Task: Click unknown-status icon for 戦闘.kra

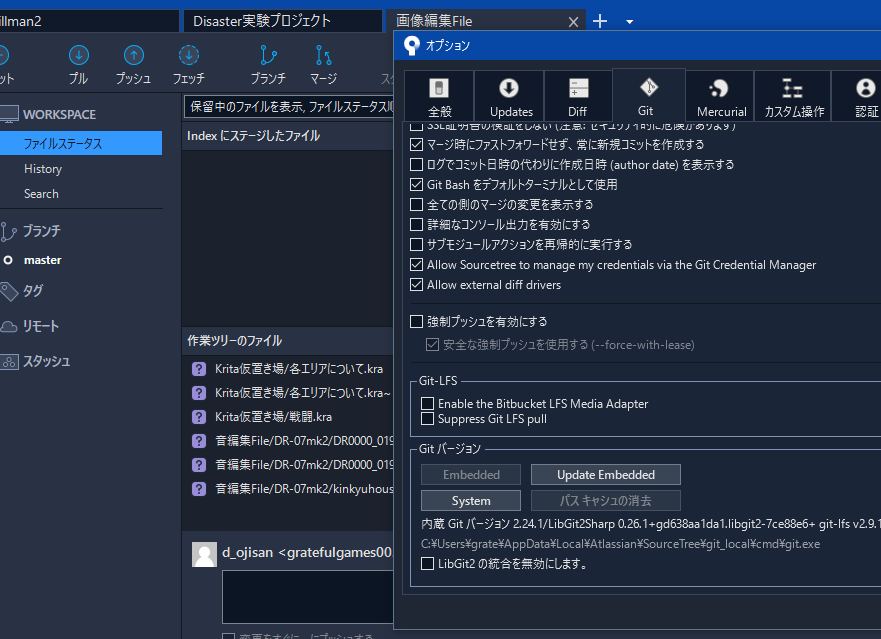Action: (199, 417)
